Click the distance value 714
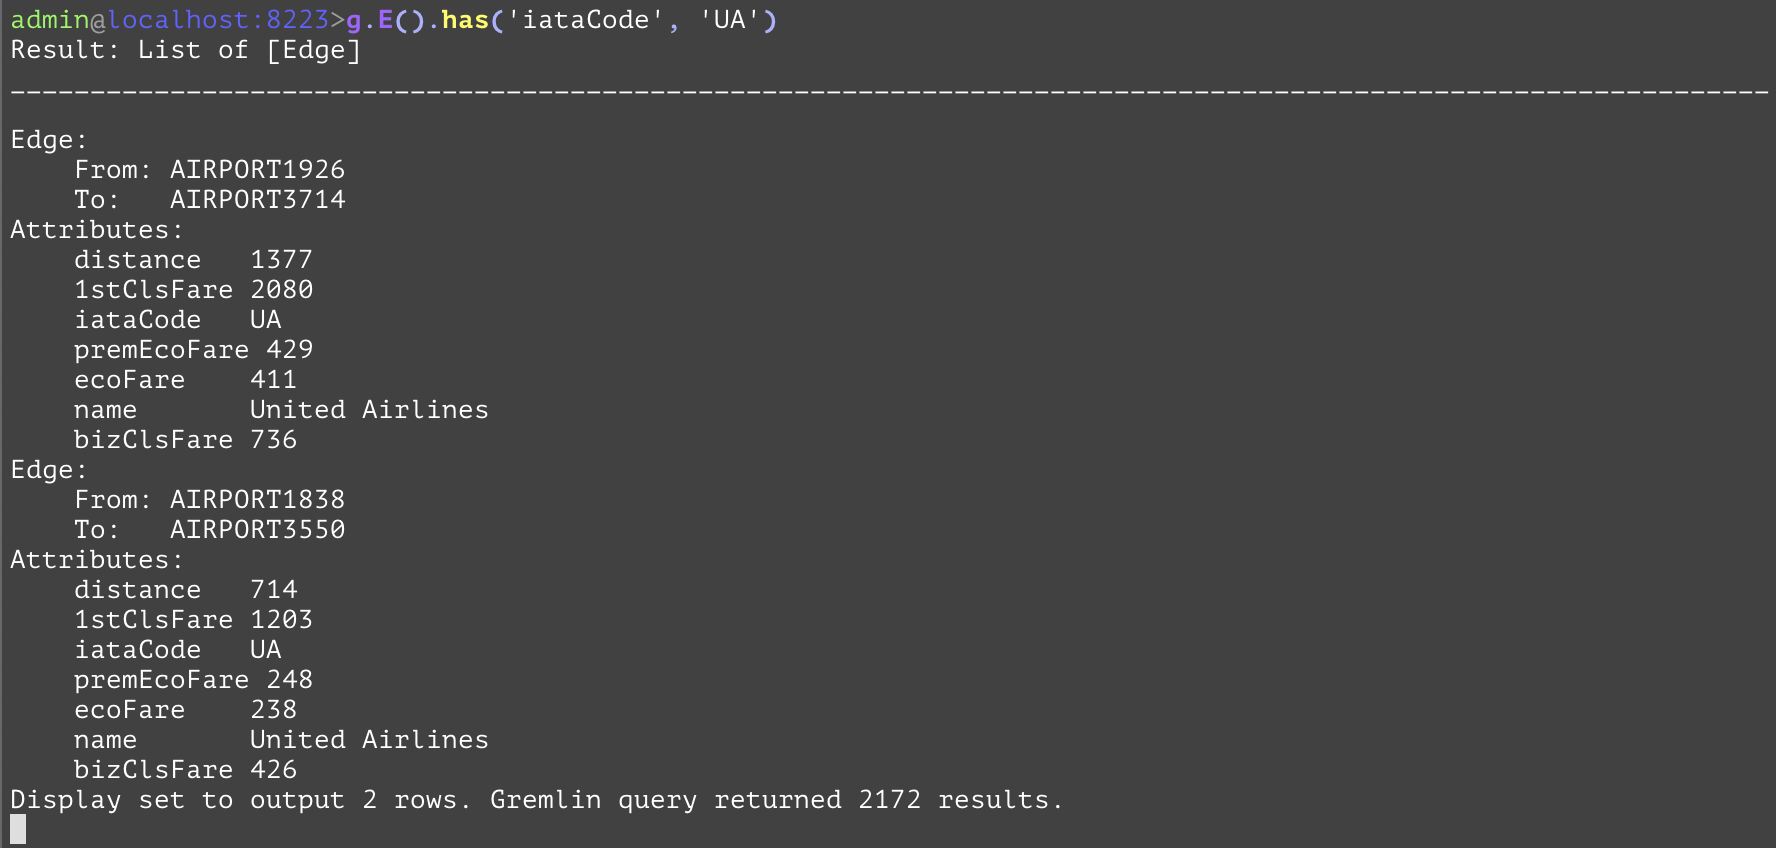1776x848 pixels. (x=273, y=590)
